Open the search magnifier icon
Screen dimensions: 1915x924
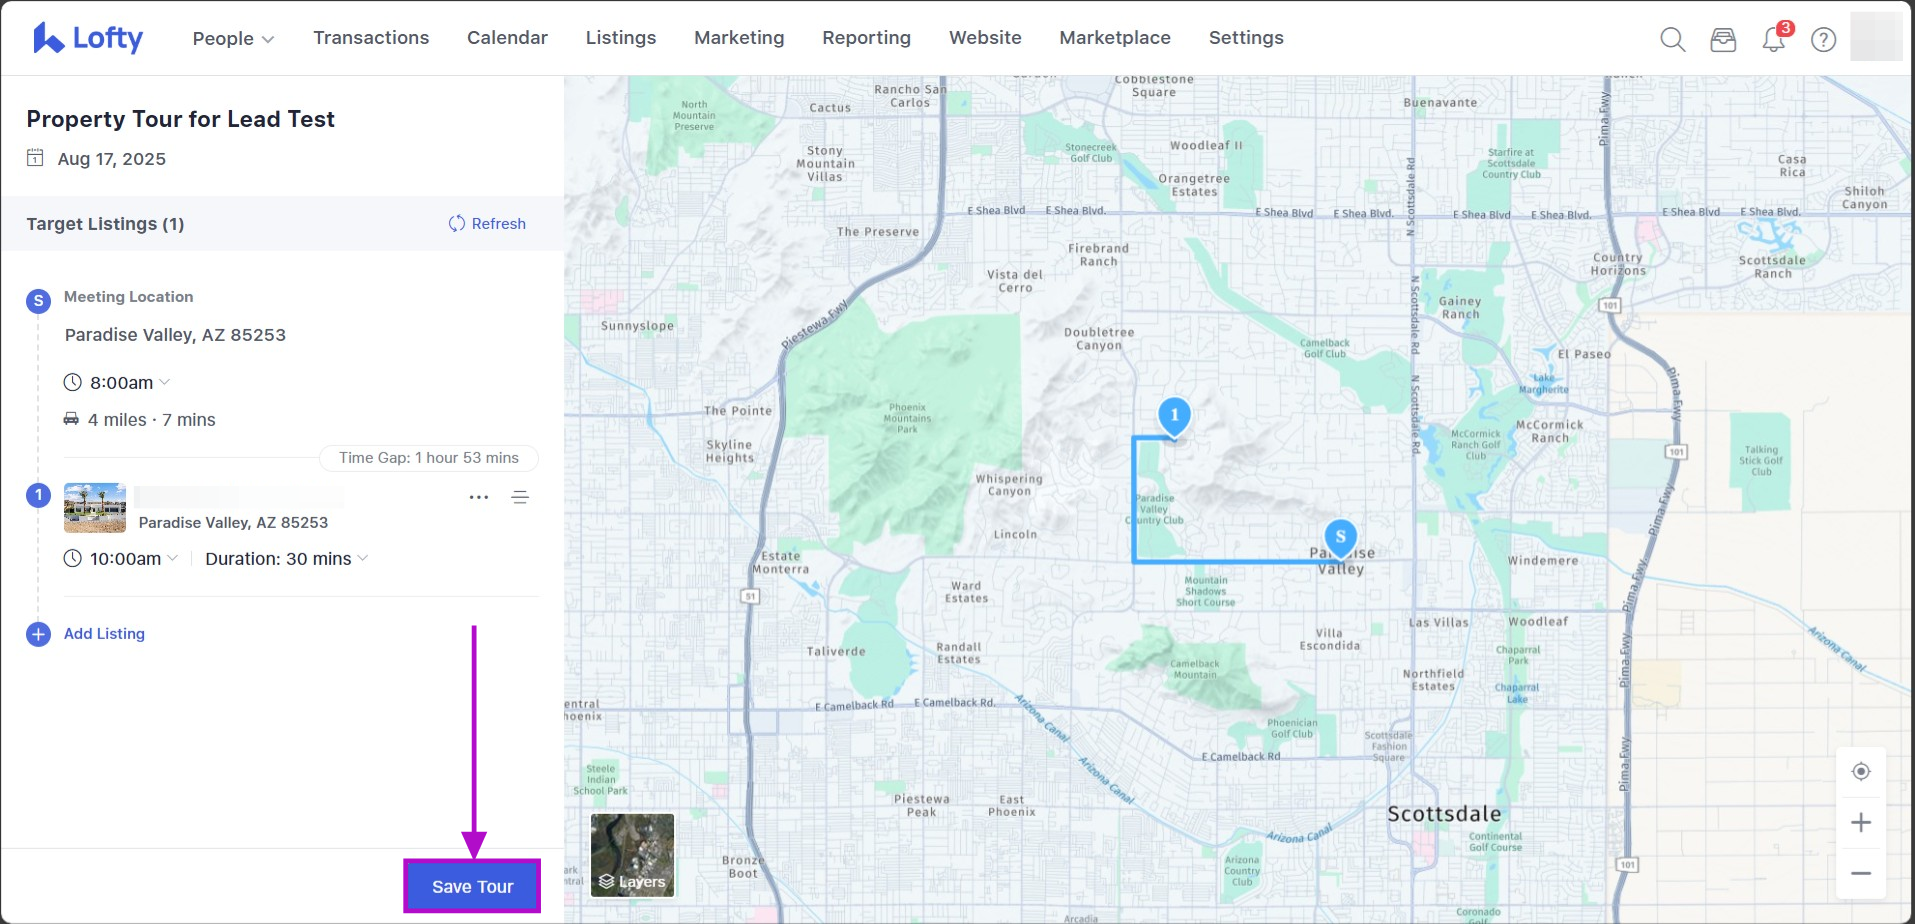click(1672, 39)
